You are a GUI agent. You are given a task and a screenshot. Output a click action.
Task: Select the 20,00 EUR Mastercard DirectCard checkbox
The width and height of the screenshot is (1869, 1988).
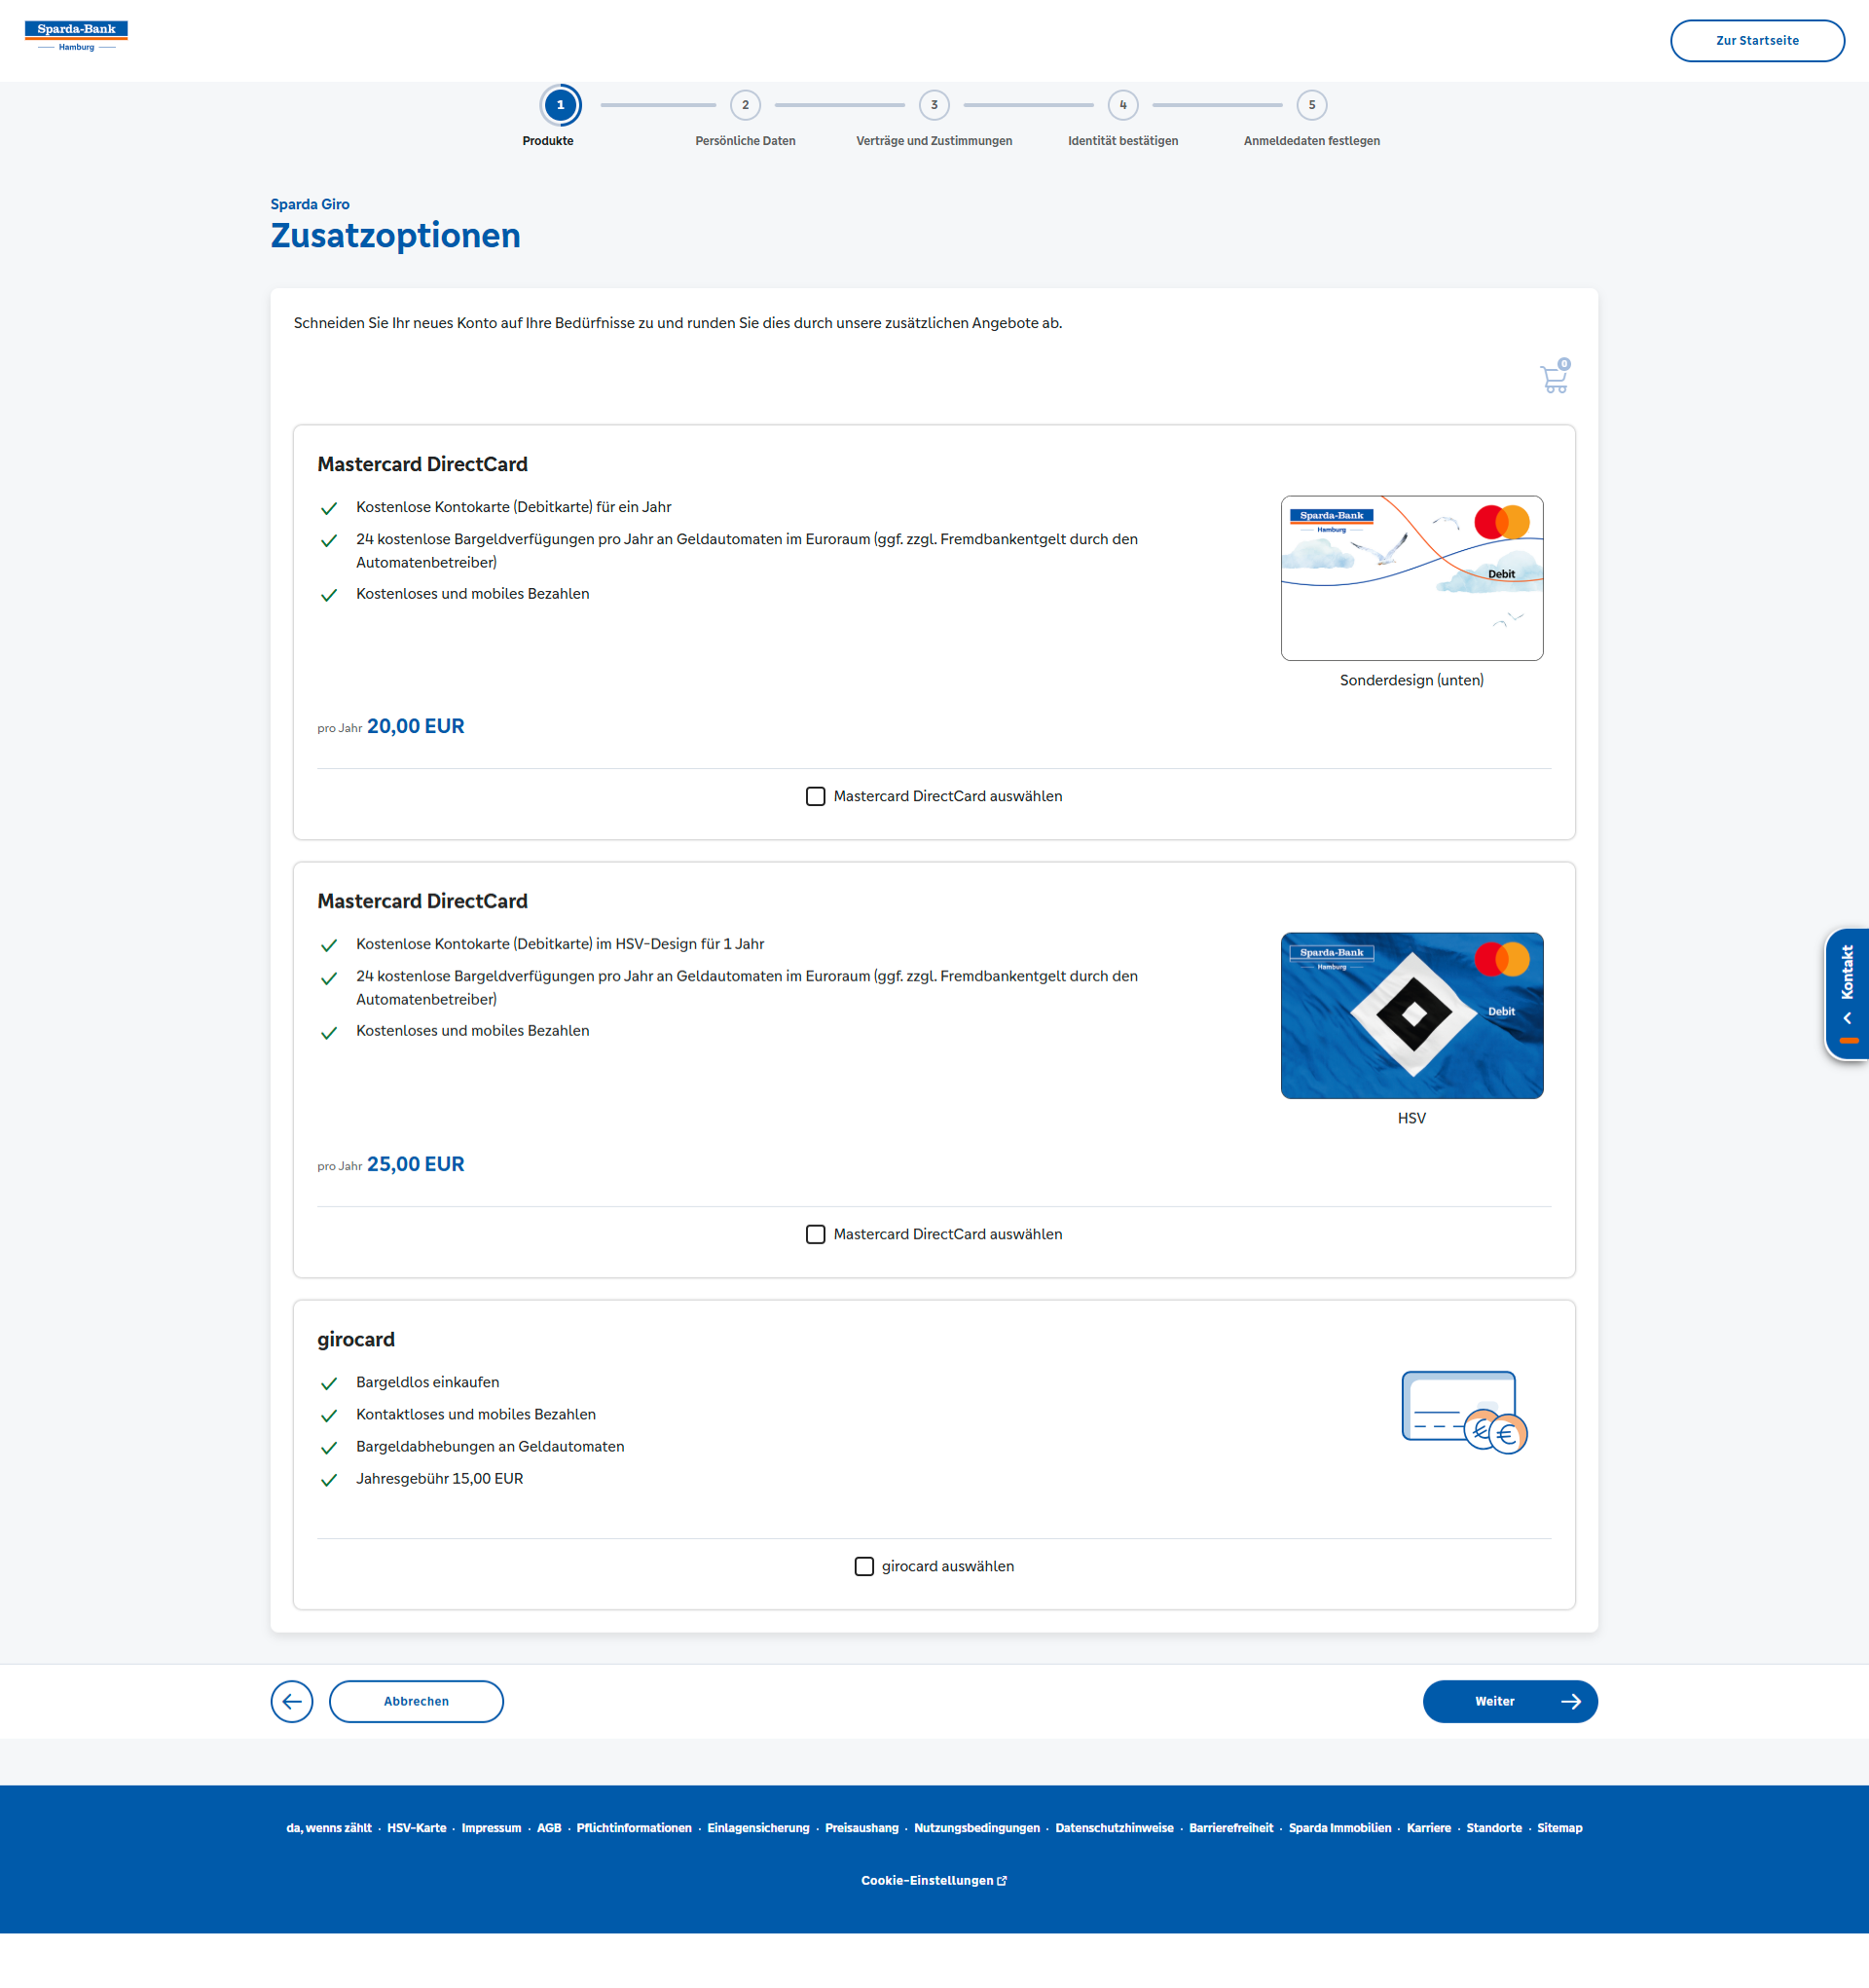[x=815, y=796]
